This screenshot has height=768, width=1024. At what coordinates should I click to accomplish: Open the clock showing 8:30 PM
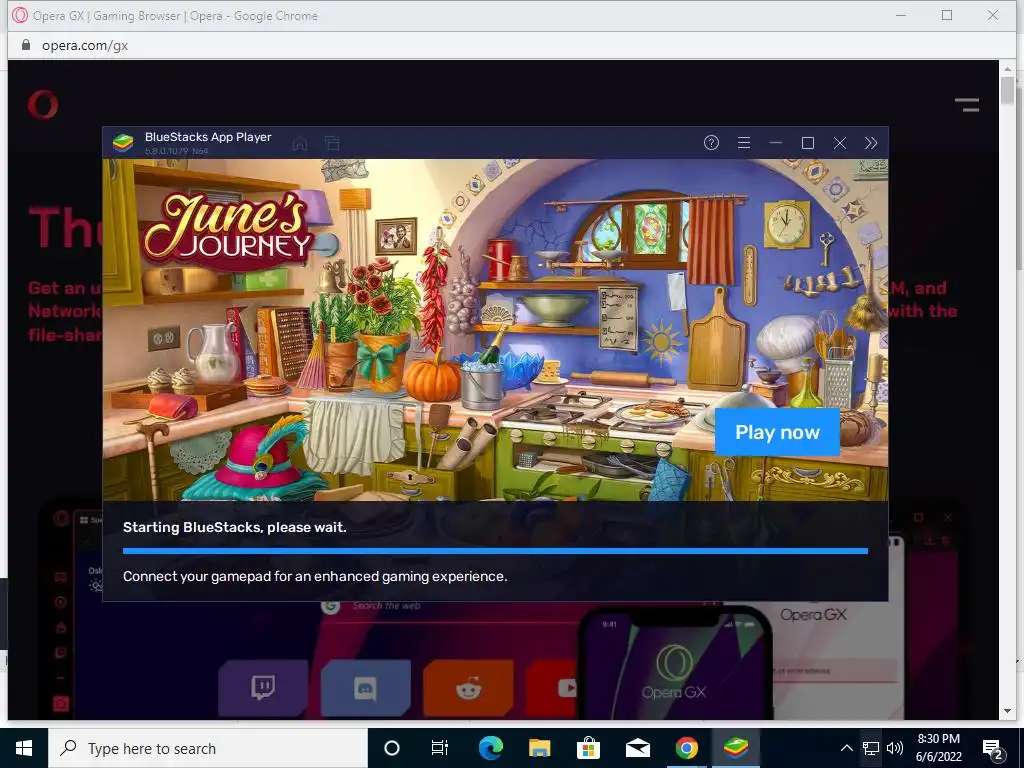pos(938,748)
